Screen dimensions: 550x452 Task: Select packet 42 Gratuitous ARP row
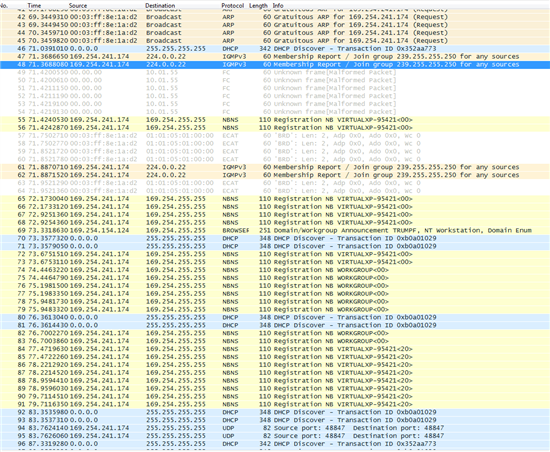[275, 17]
